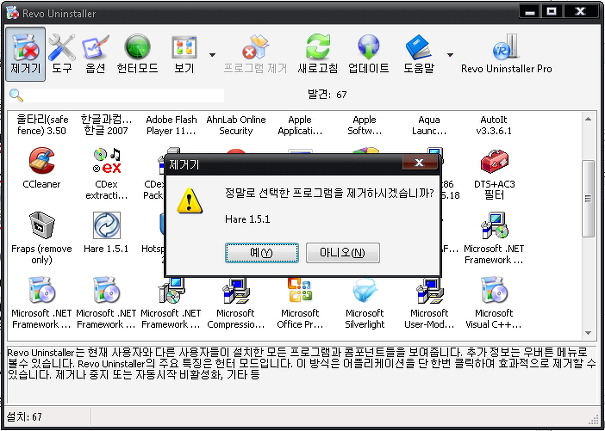Click scrollbar up arrow in program list
Viewport: 605px width, 431px height.
coord(588,119)
